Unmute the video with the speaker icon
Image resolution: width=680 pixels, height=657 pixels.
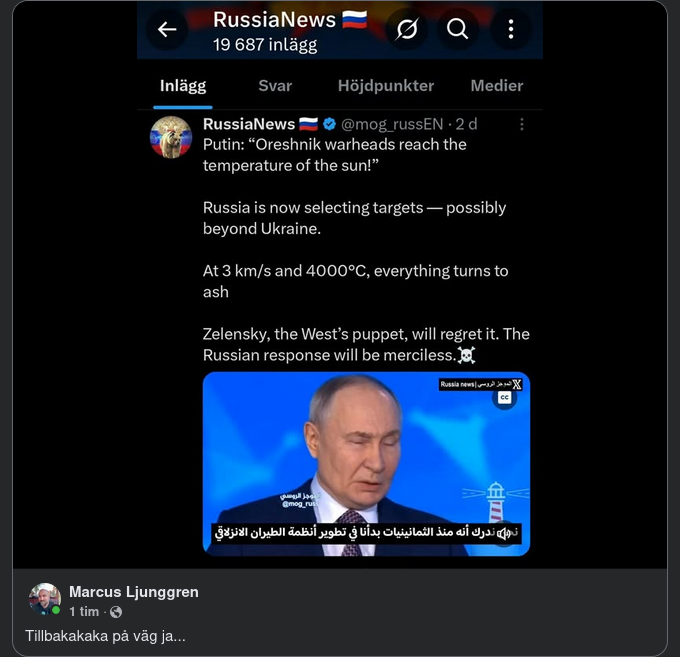tap(504, 534)
